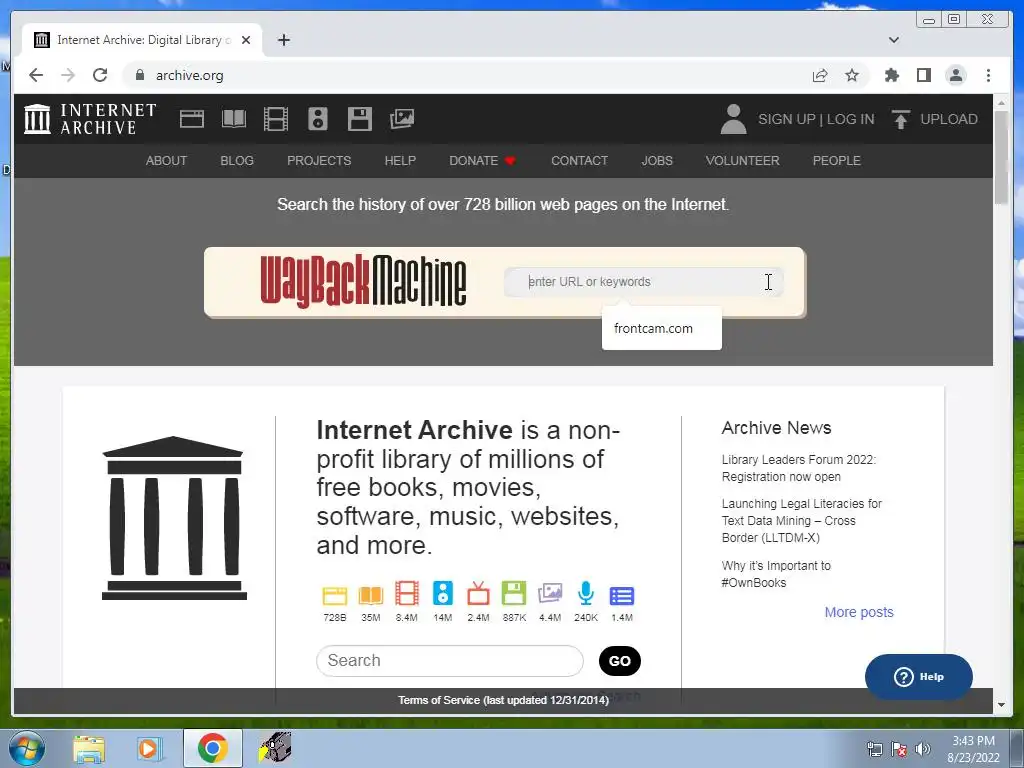Click the Wayback Machine logo
Viewport: 1024px width, 768px height.
click(363, 281)
